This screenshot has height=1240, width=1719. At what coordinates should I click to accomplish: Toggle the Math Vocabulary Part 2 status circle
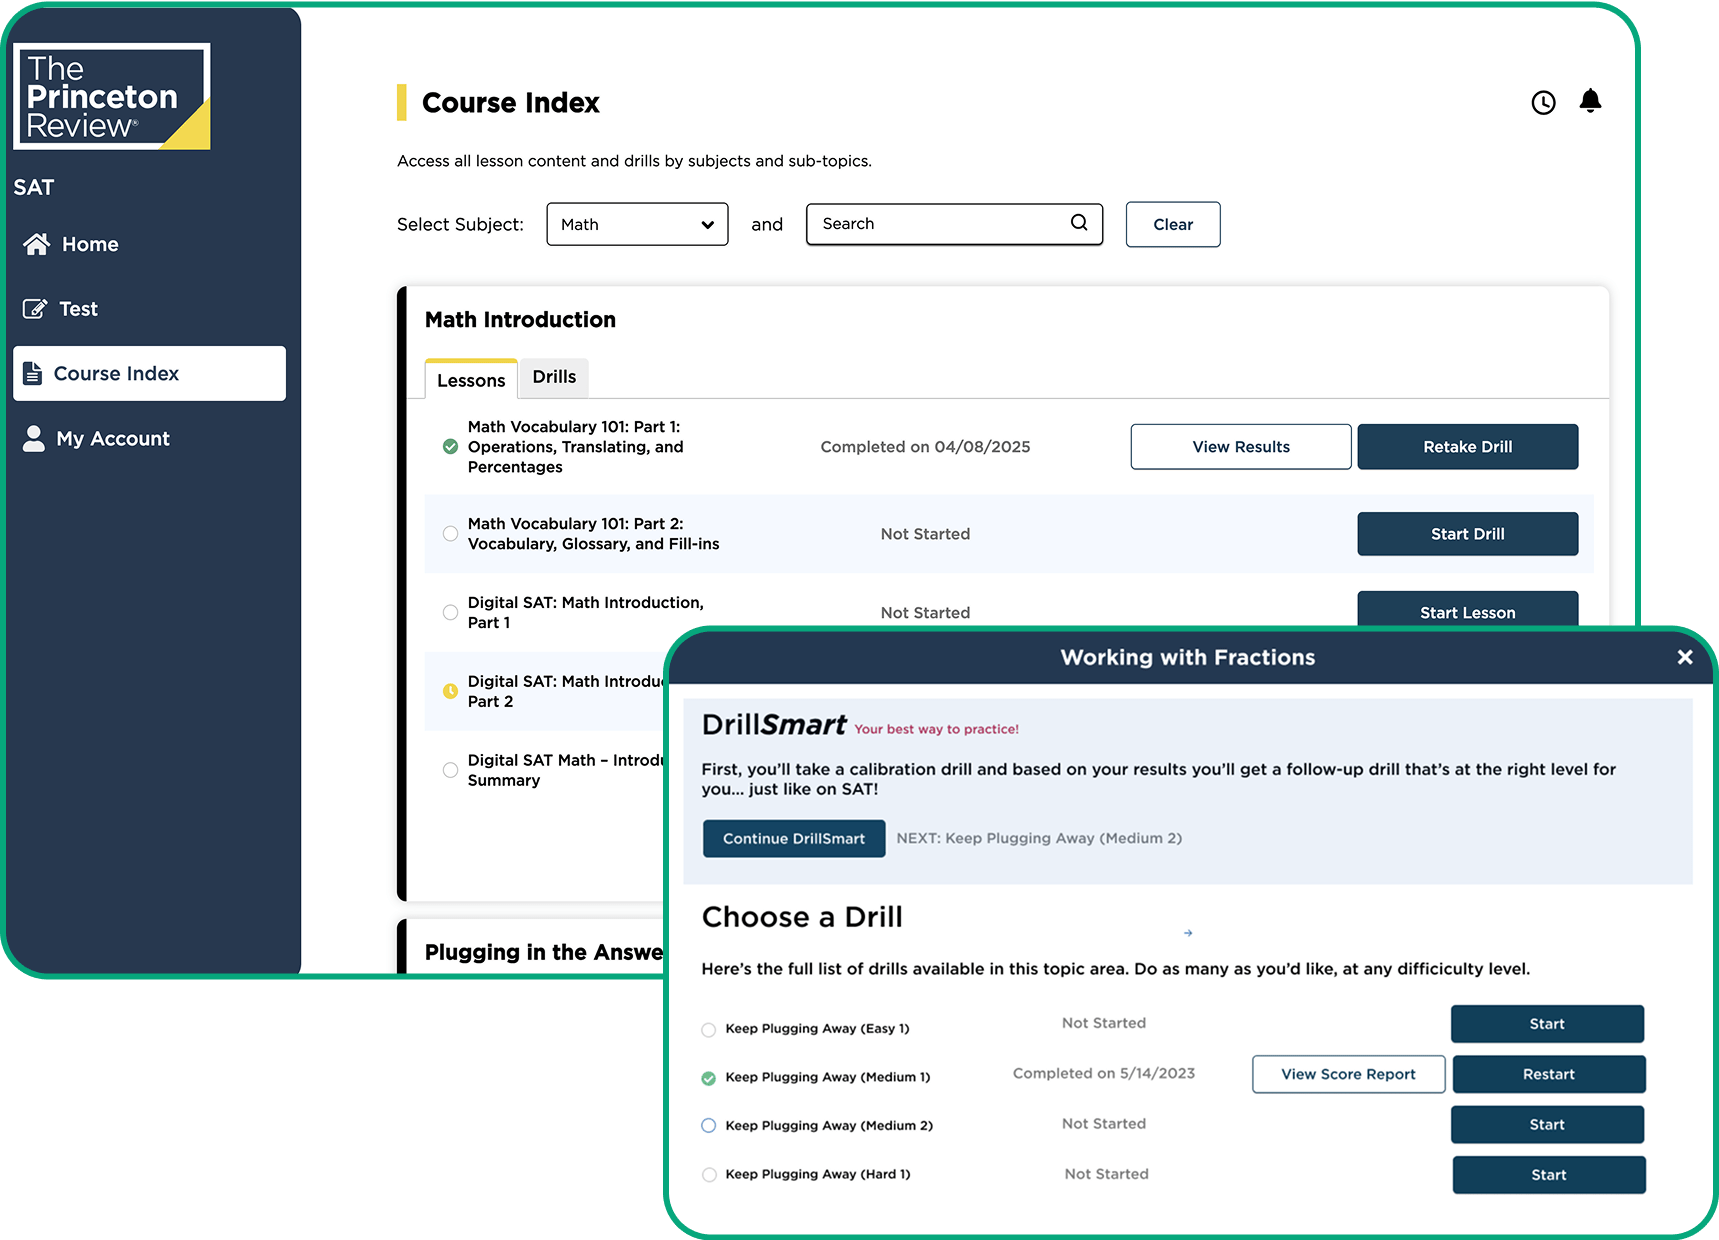451,534
